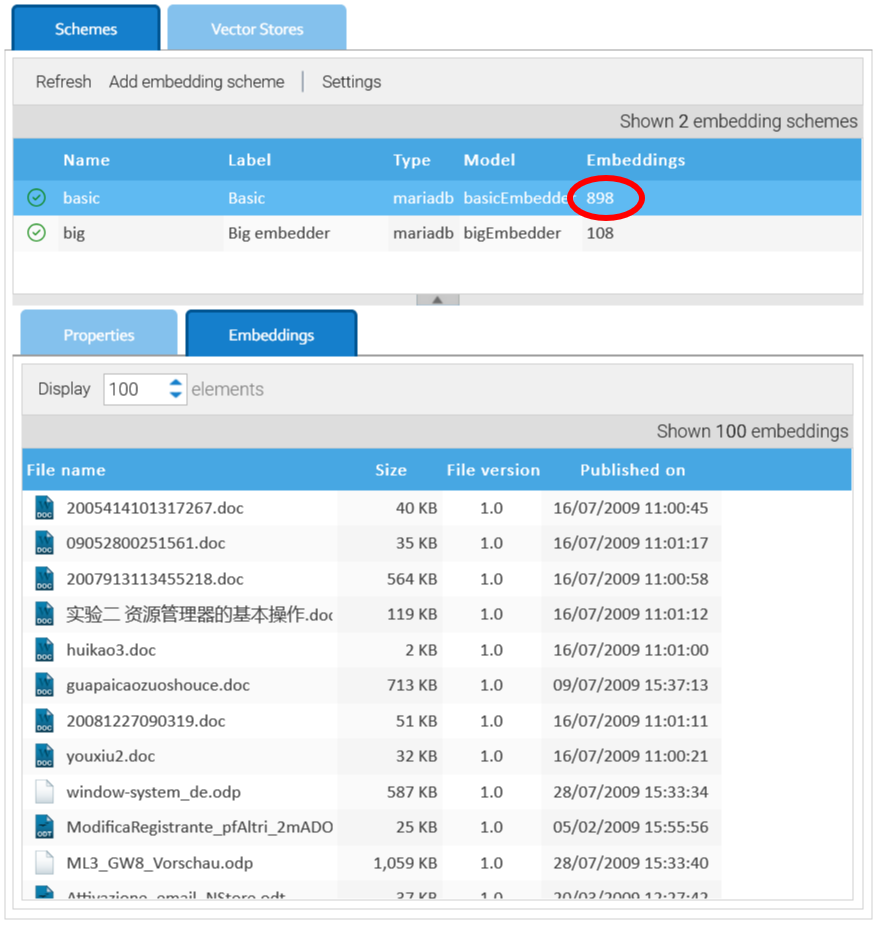The width and height of the screenshot is (880, 930).
Task: Click the green check icon for big scheme
Action: click(x=37, y=233)
